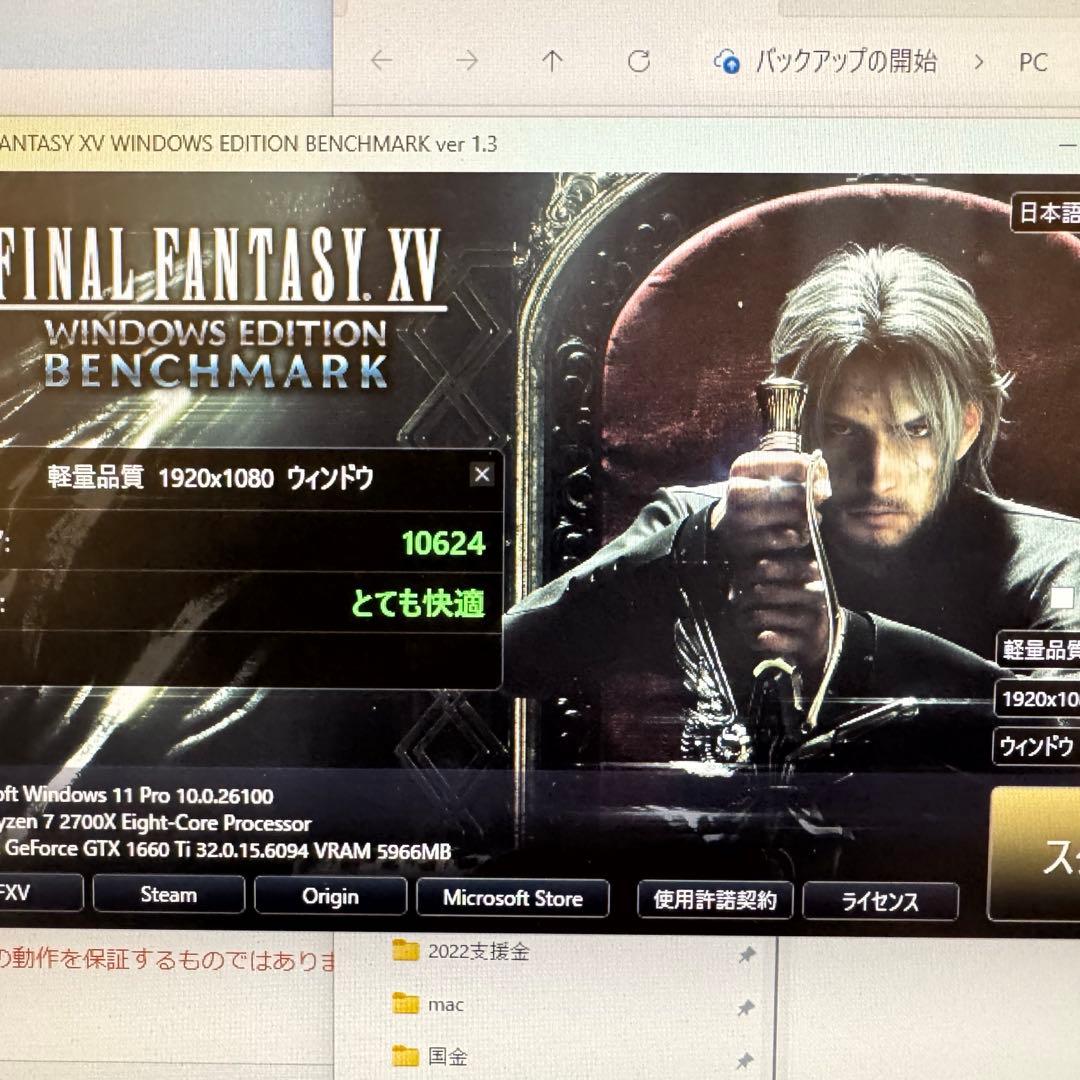Open the 国金 folder
The height and width of the screenshot is (1080, 1080).
coord(450,1056)
